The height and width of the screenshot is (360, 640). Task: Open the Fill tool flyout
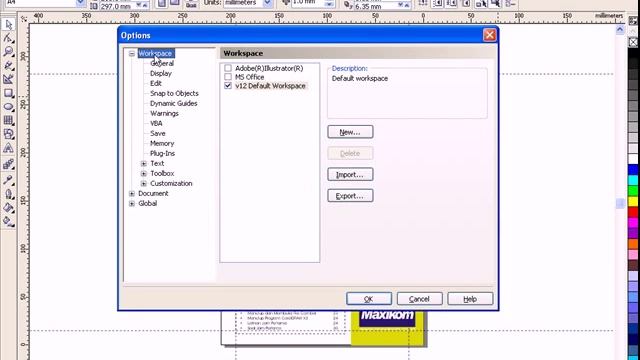click(x=8, y=208)
